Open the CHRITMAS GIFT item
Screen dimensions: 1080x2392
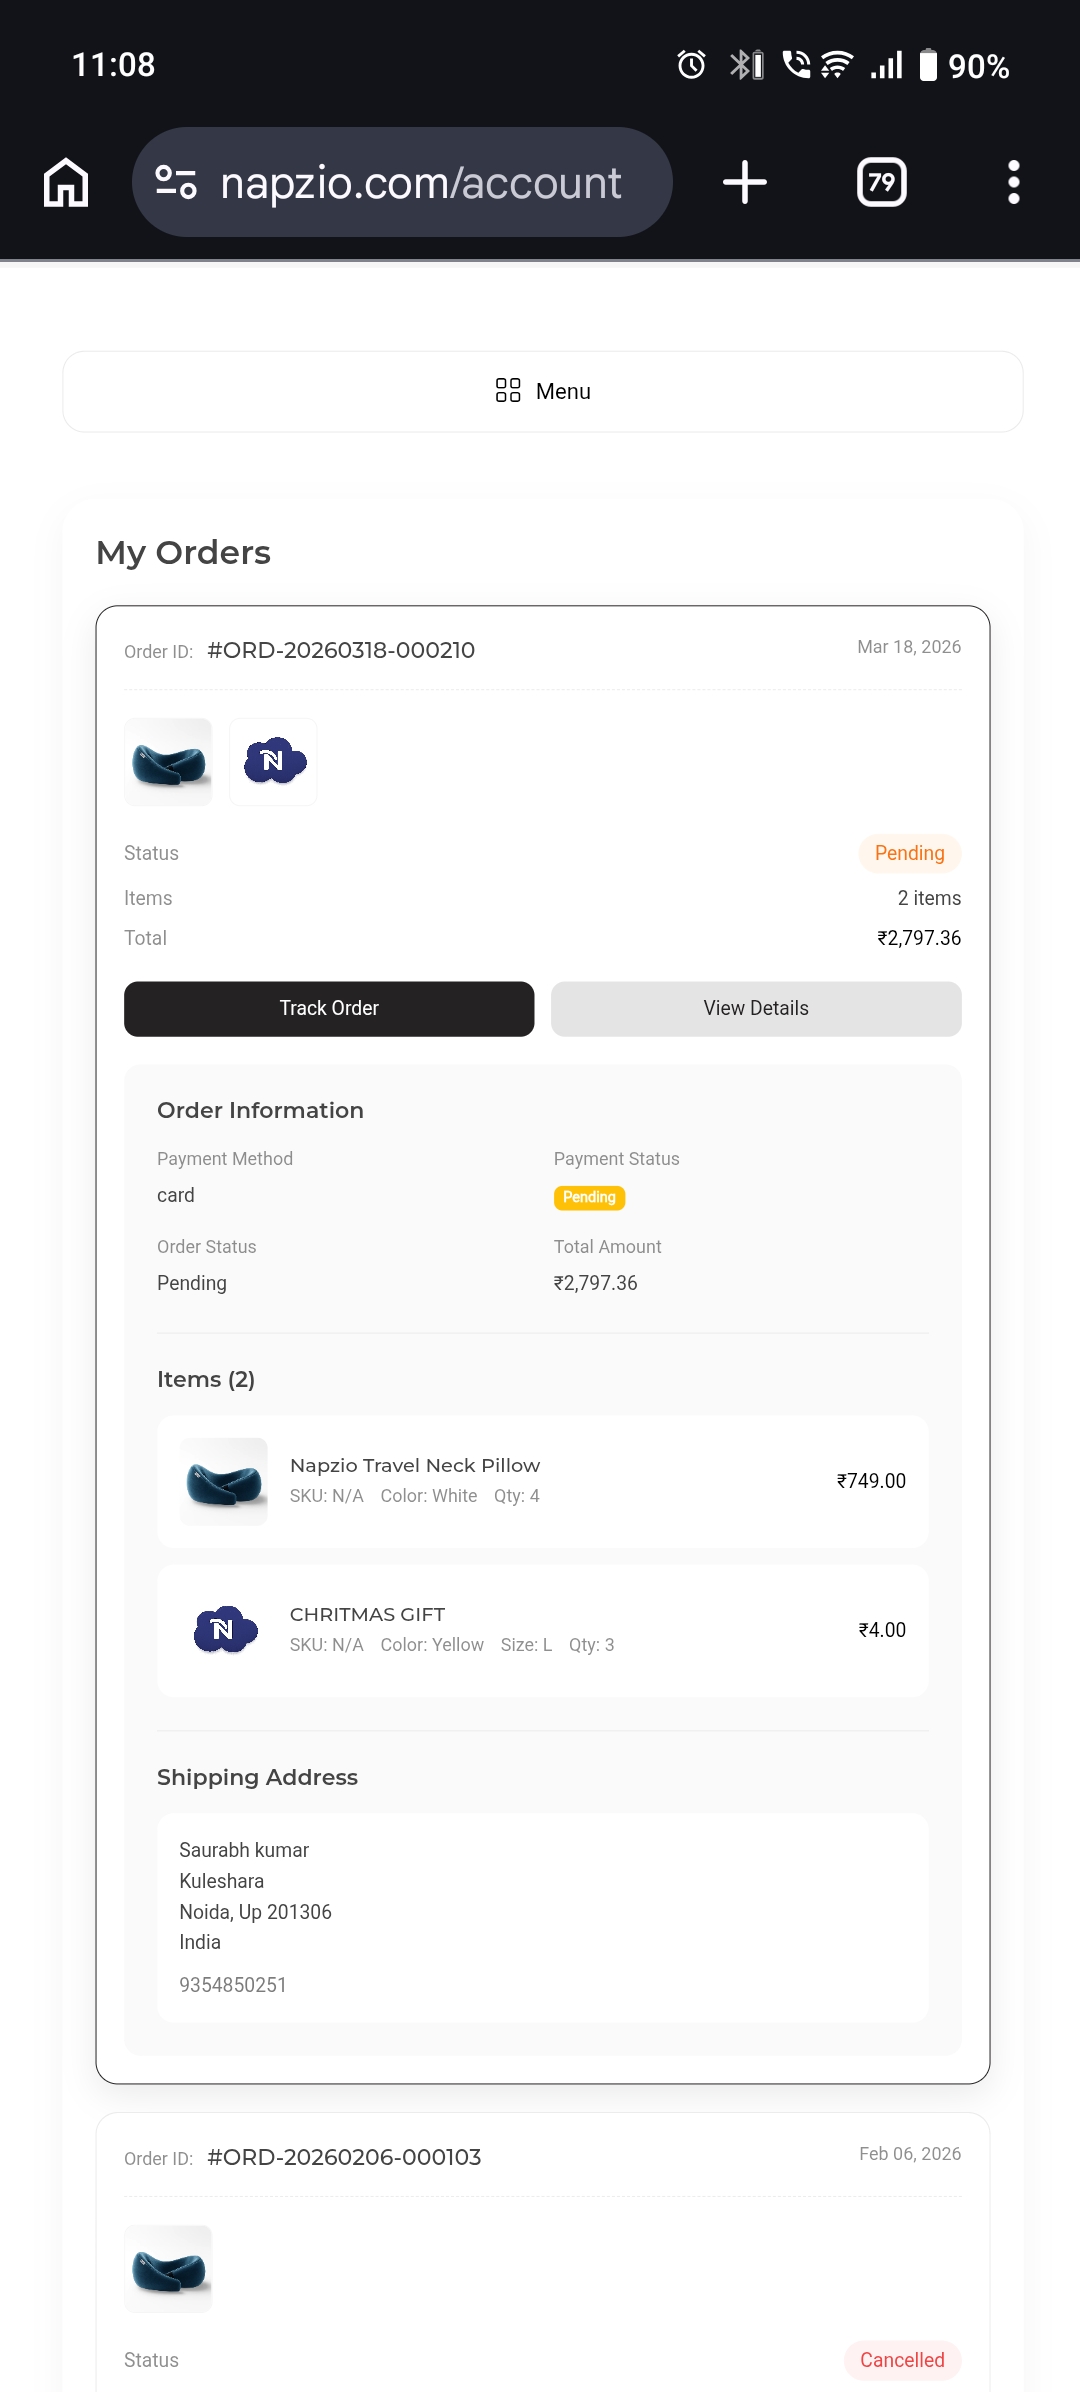[x=367, y=1615]
